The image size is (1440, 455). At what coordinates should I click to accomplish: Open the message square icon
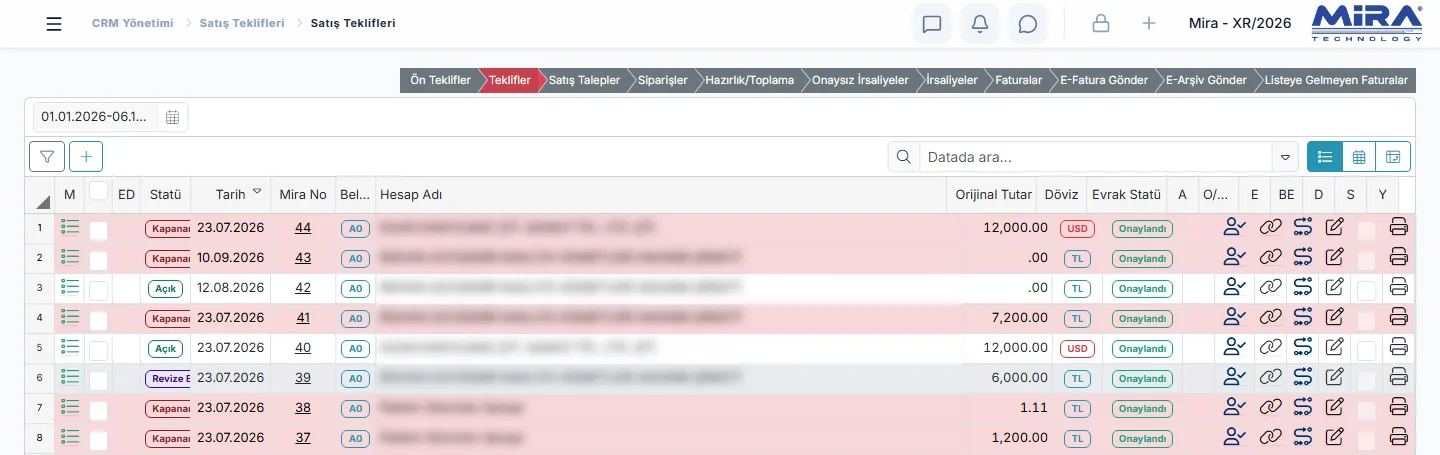coord(932,23)
